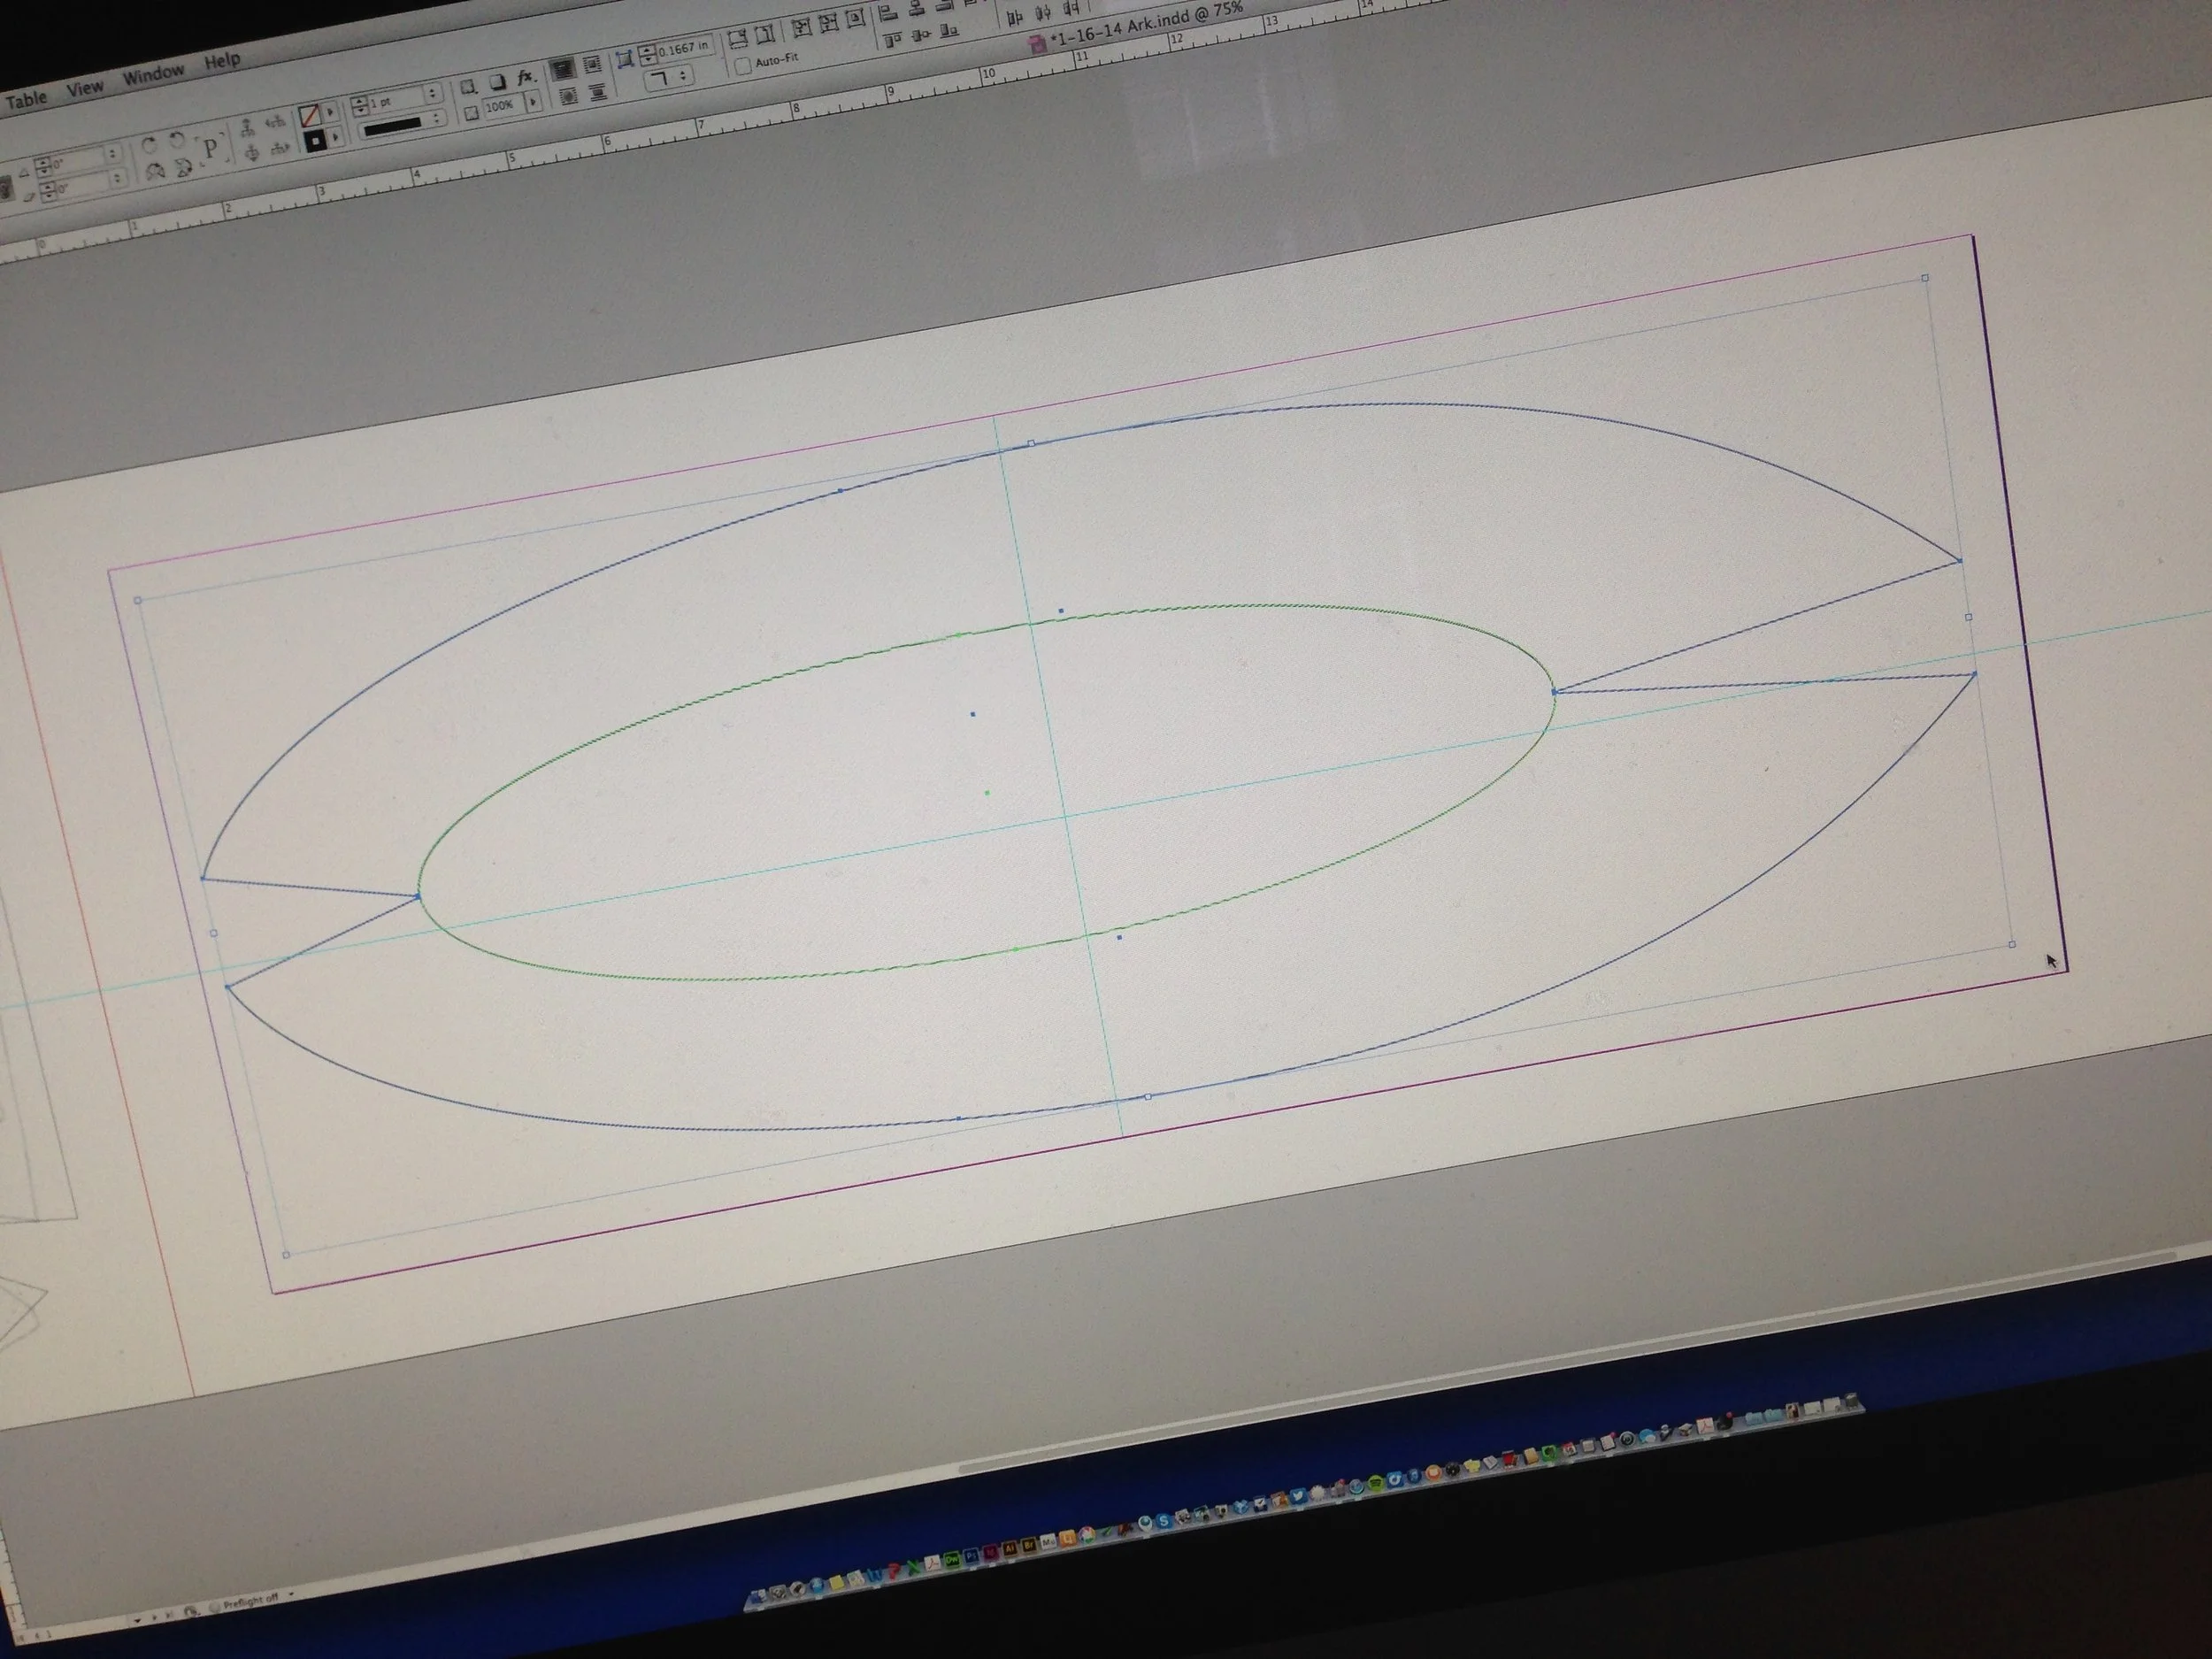The width and height of the screenshot is (2212, 1659).
Task: Click the Corner Options icon
Action: point(625,60)
